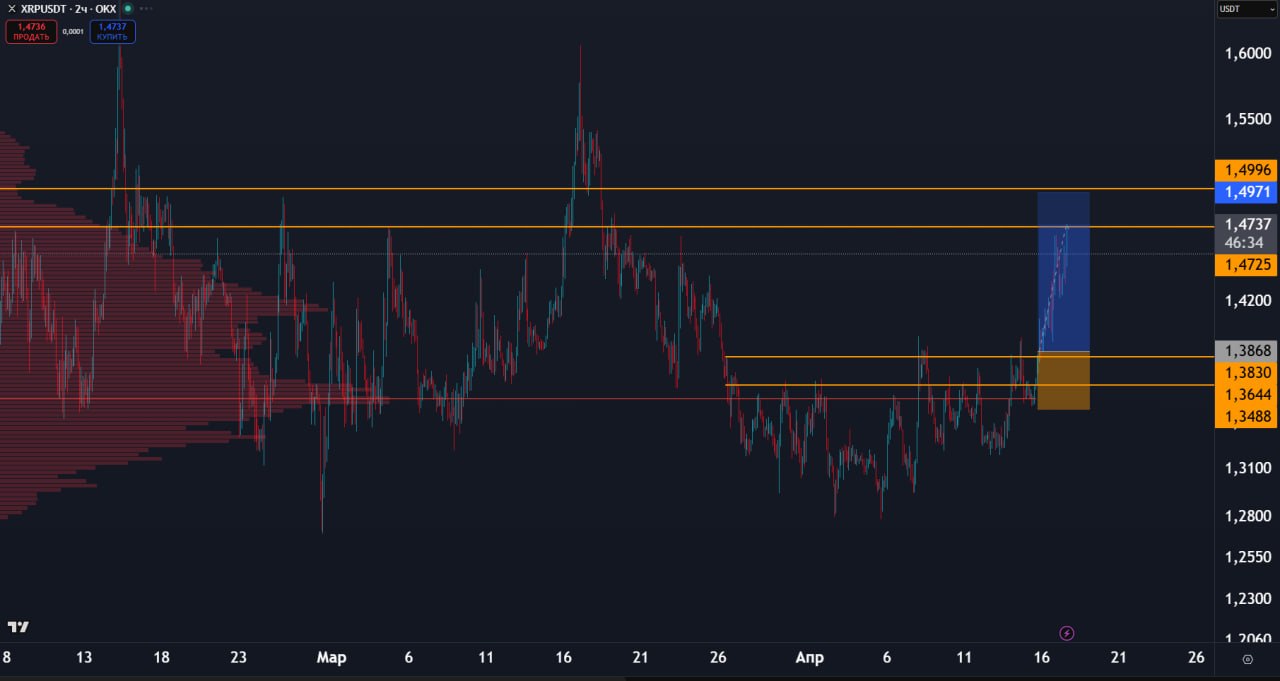Click the green market status dot
The height and width of the screenshot is (681, 1280).
126,8
